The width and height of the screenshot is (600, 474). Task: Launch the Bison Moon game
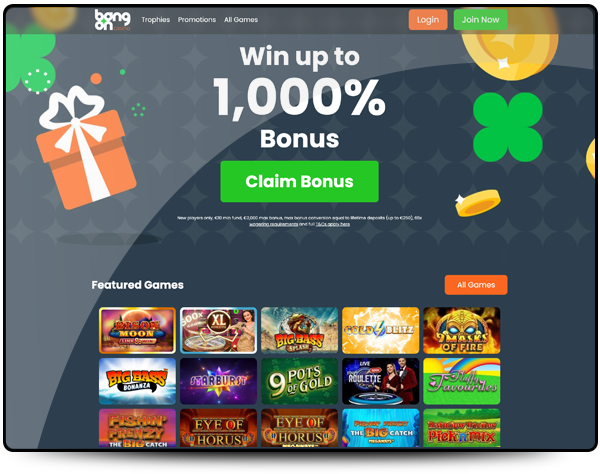click(137, 330)
